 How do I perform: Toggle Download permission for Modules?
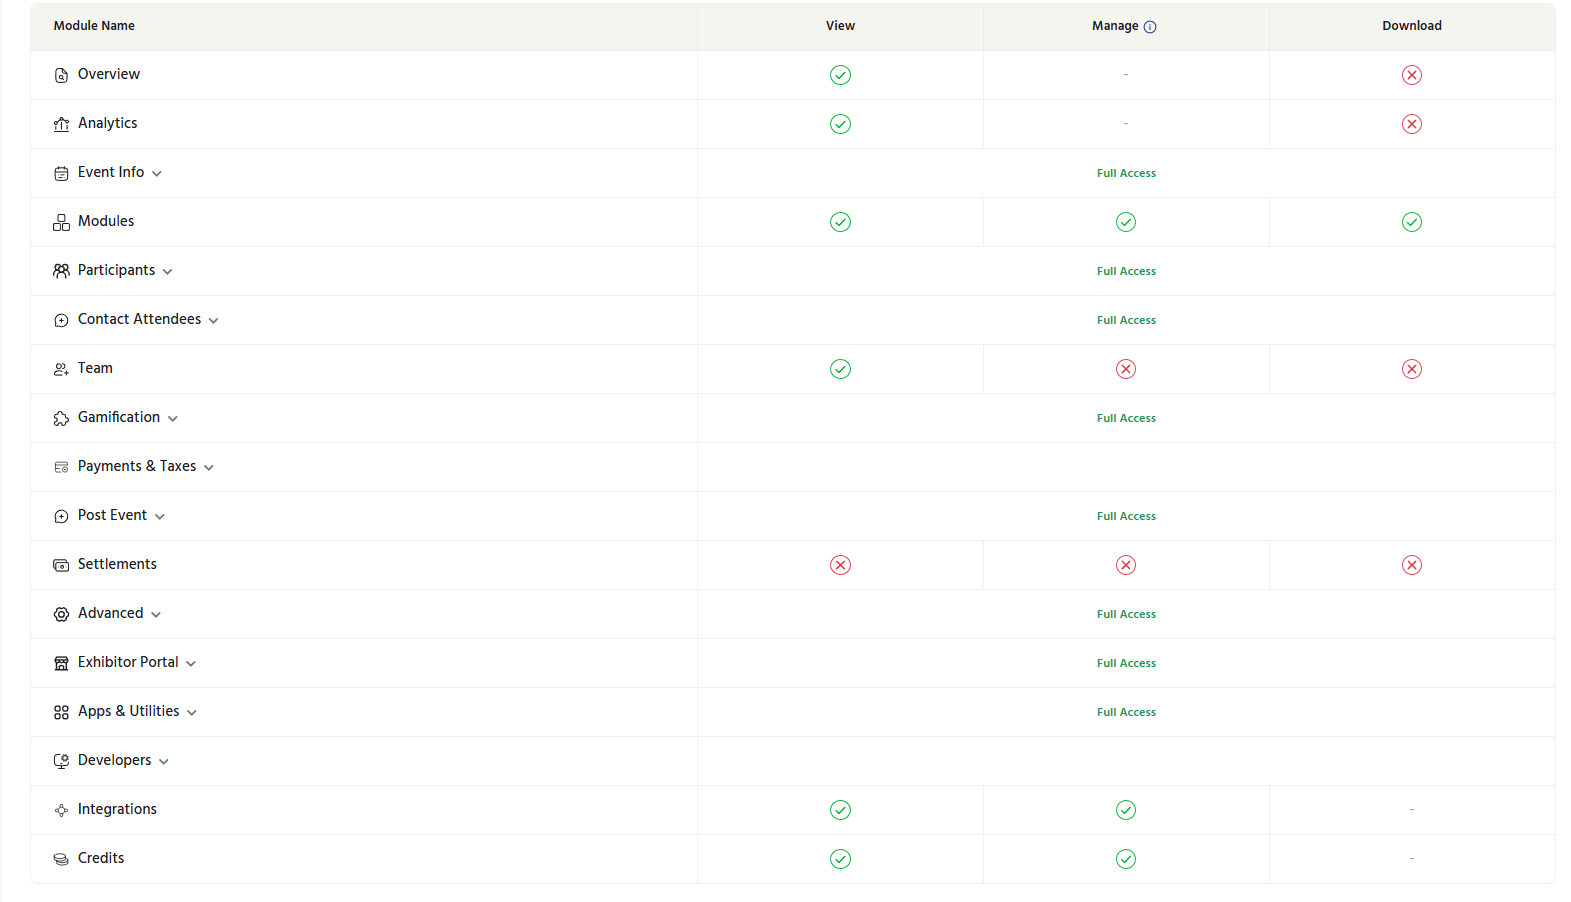1412,222
